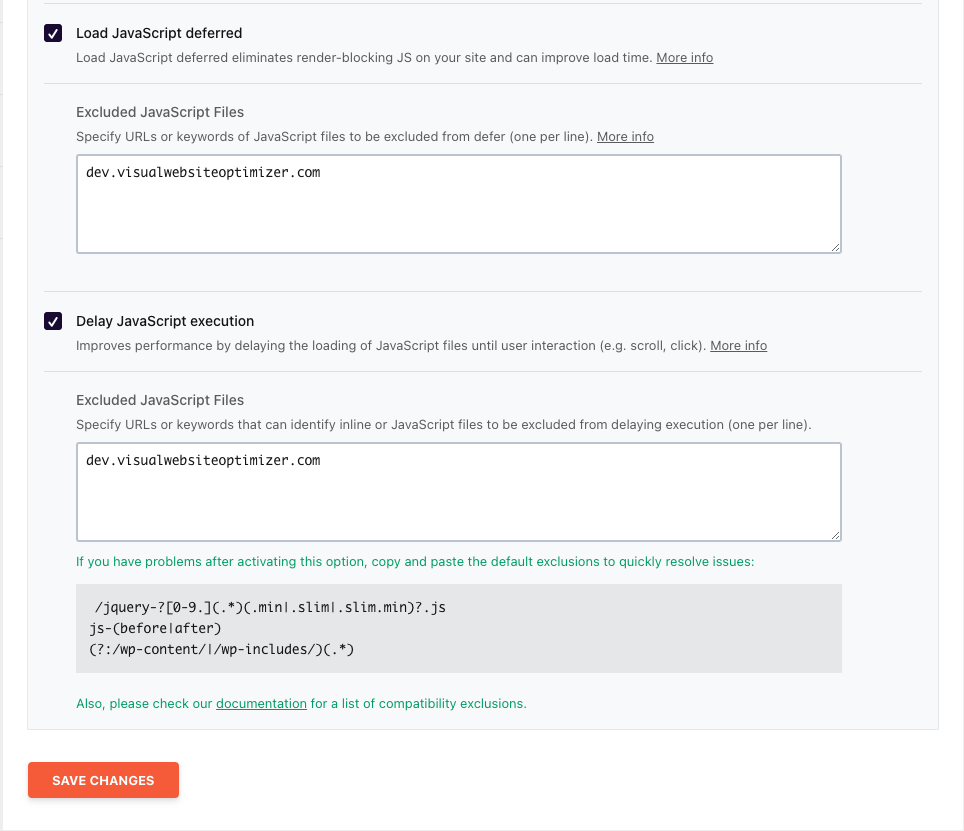This screenshot has width=964, height=831.
Task: Open More info about render-blocking JS deferral
Action: click(x=684, y=58)
